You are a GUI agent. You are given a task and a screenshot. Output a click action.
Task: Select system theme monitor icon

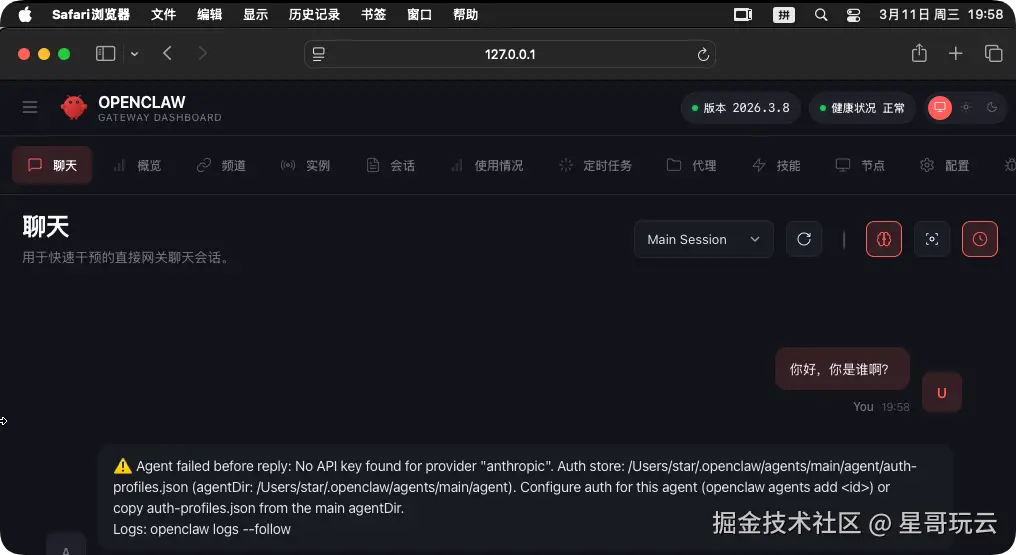pos(940,108)
